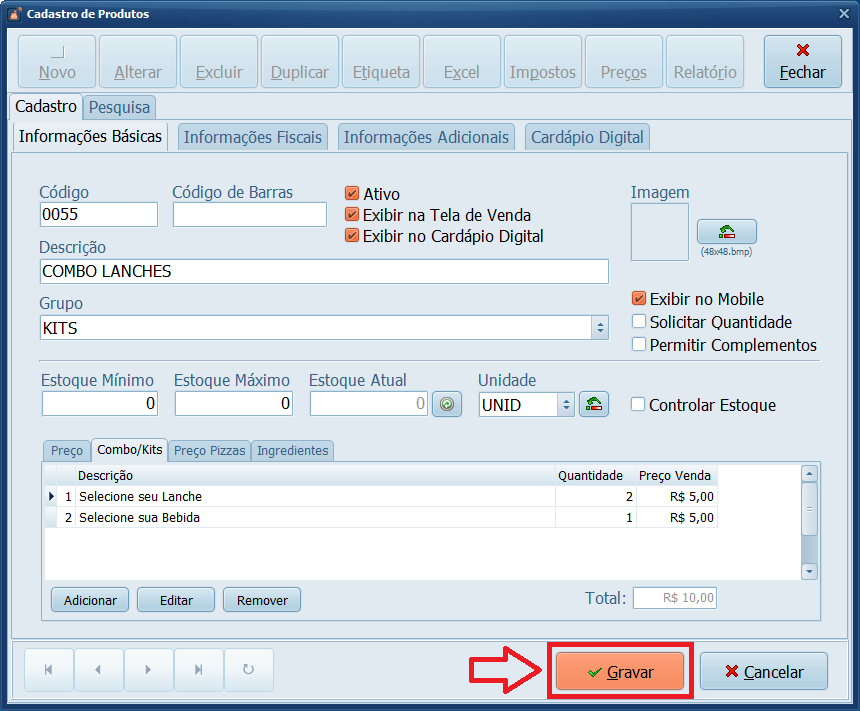Go to next record arrow
860x711 pixels.
click(148, 670)
